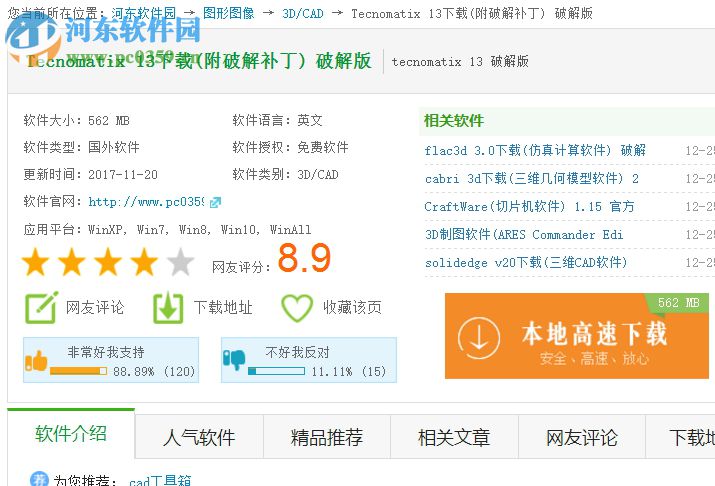The image size is (715, 486).
Task: Click the 562 MB green corner ribbon
Action: [678, 303]
